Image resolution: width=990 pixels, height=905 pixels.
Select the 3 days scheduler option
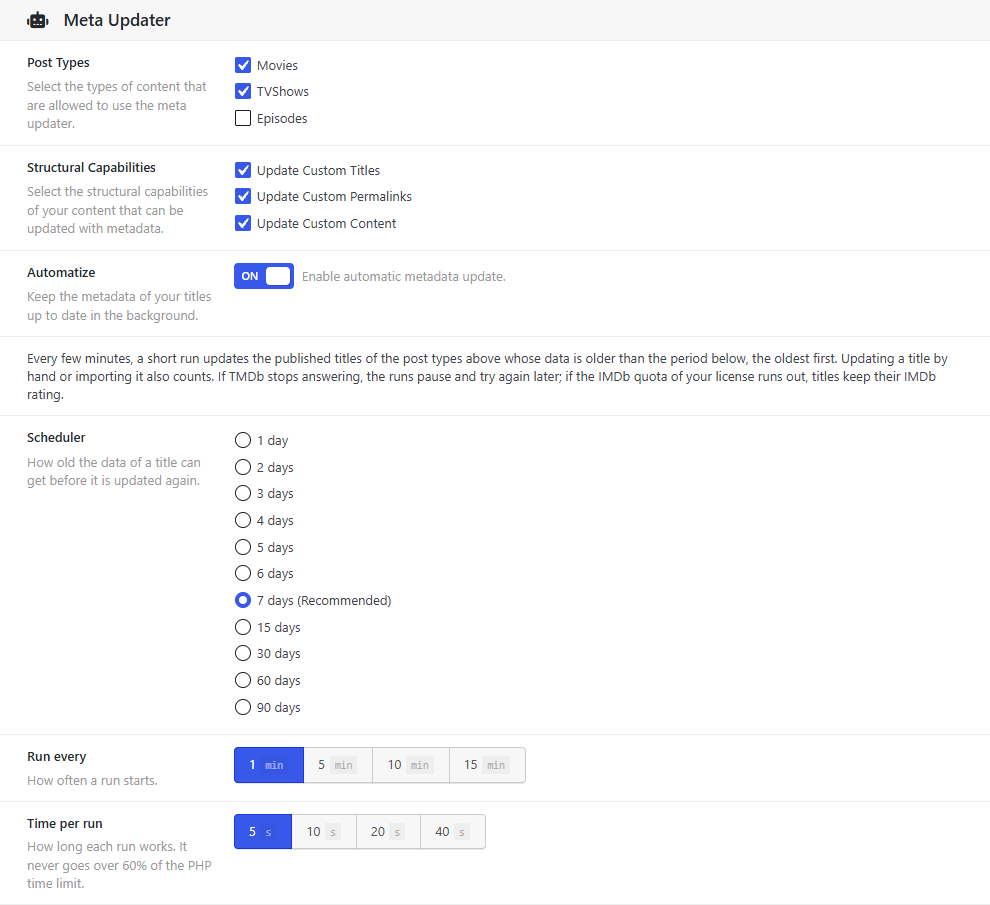point(243,493)
